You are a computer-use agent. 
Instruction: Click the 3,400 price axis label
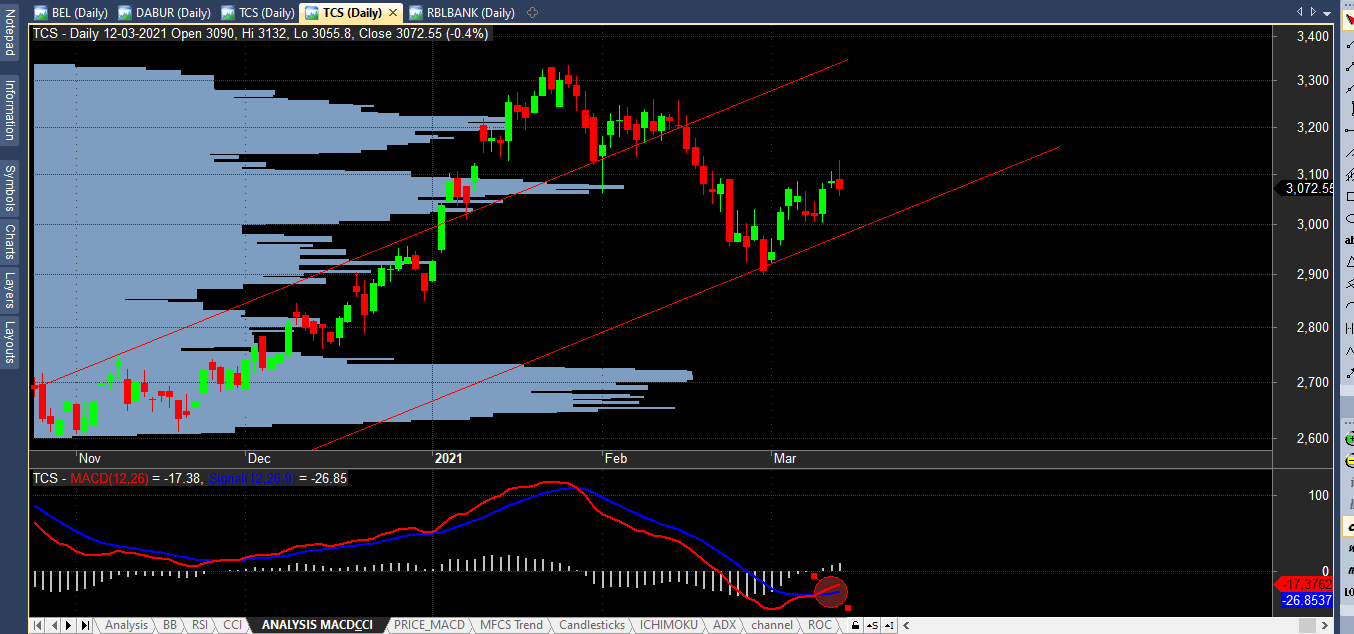[1312, 36]
